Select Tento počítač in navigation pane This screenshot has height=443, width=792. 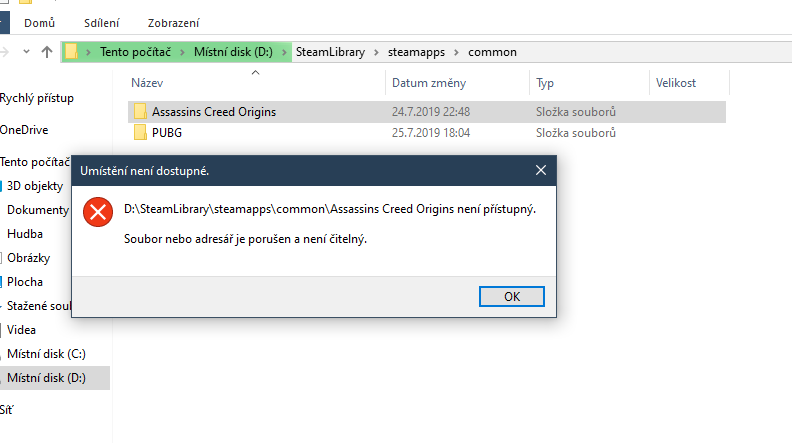[x=35, y=162]
